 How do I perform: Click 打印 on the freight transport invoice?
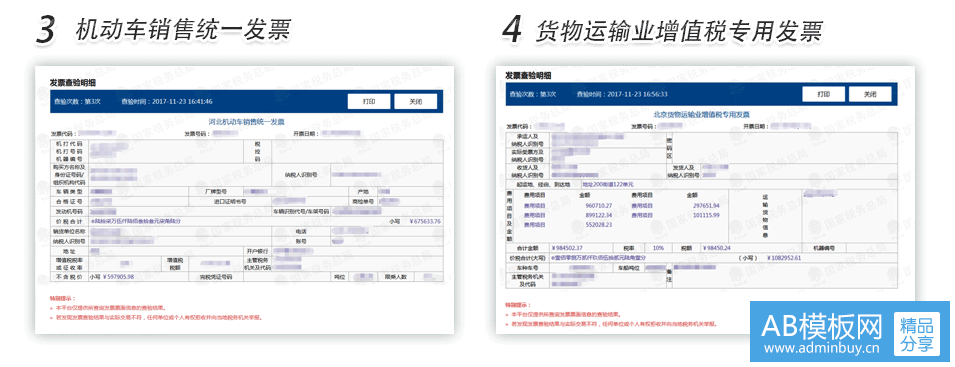[823, 94]
